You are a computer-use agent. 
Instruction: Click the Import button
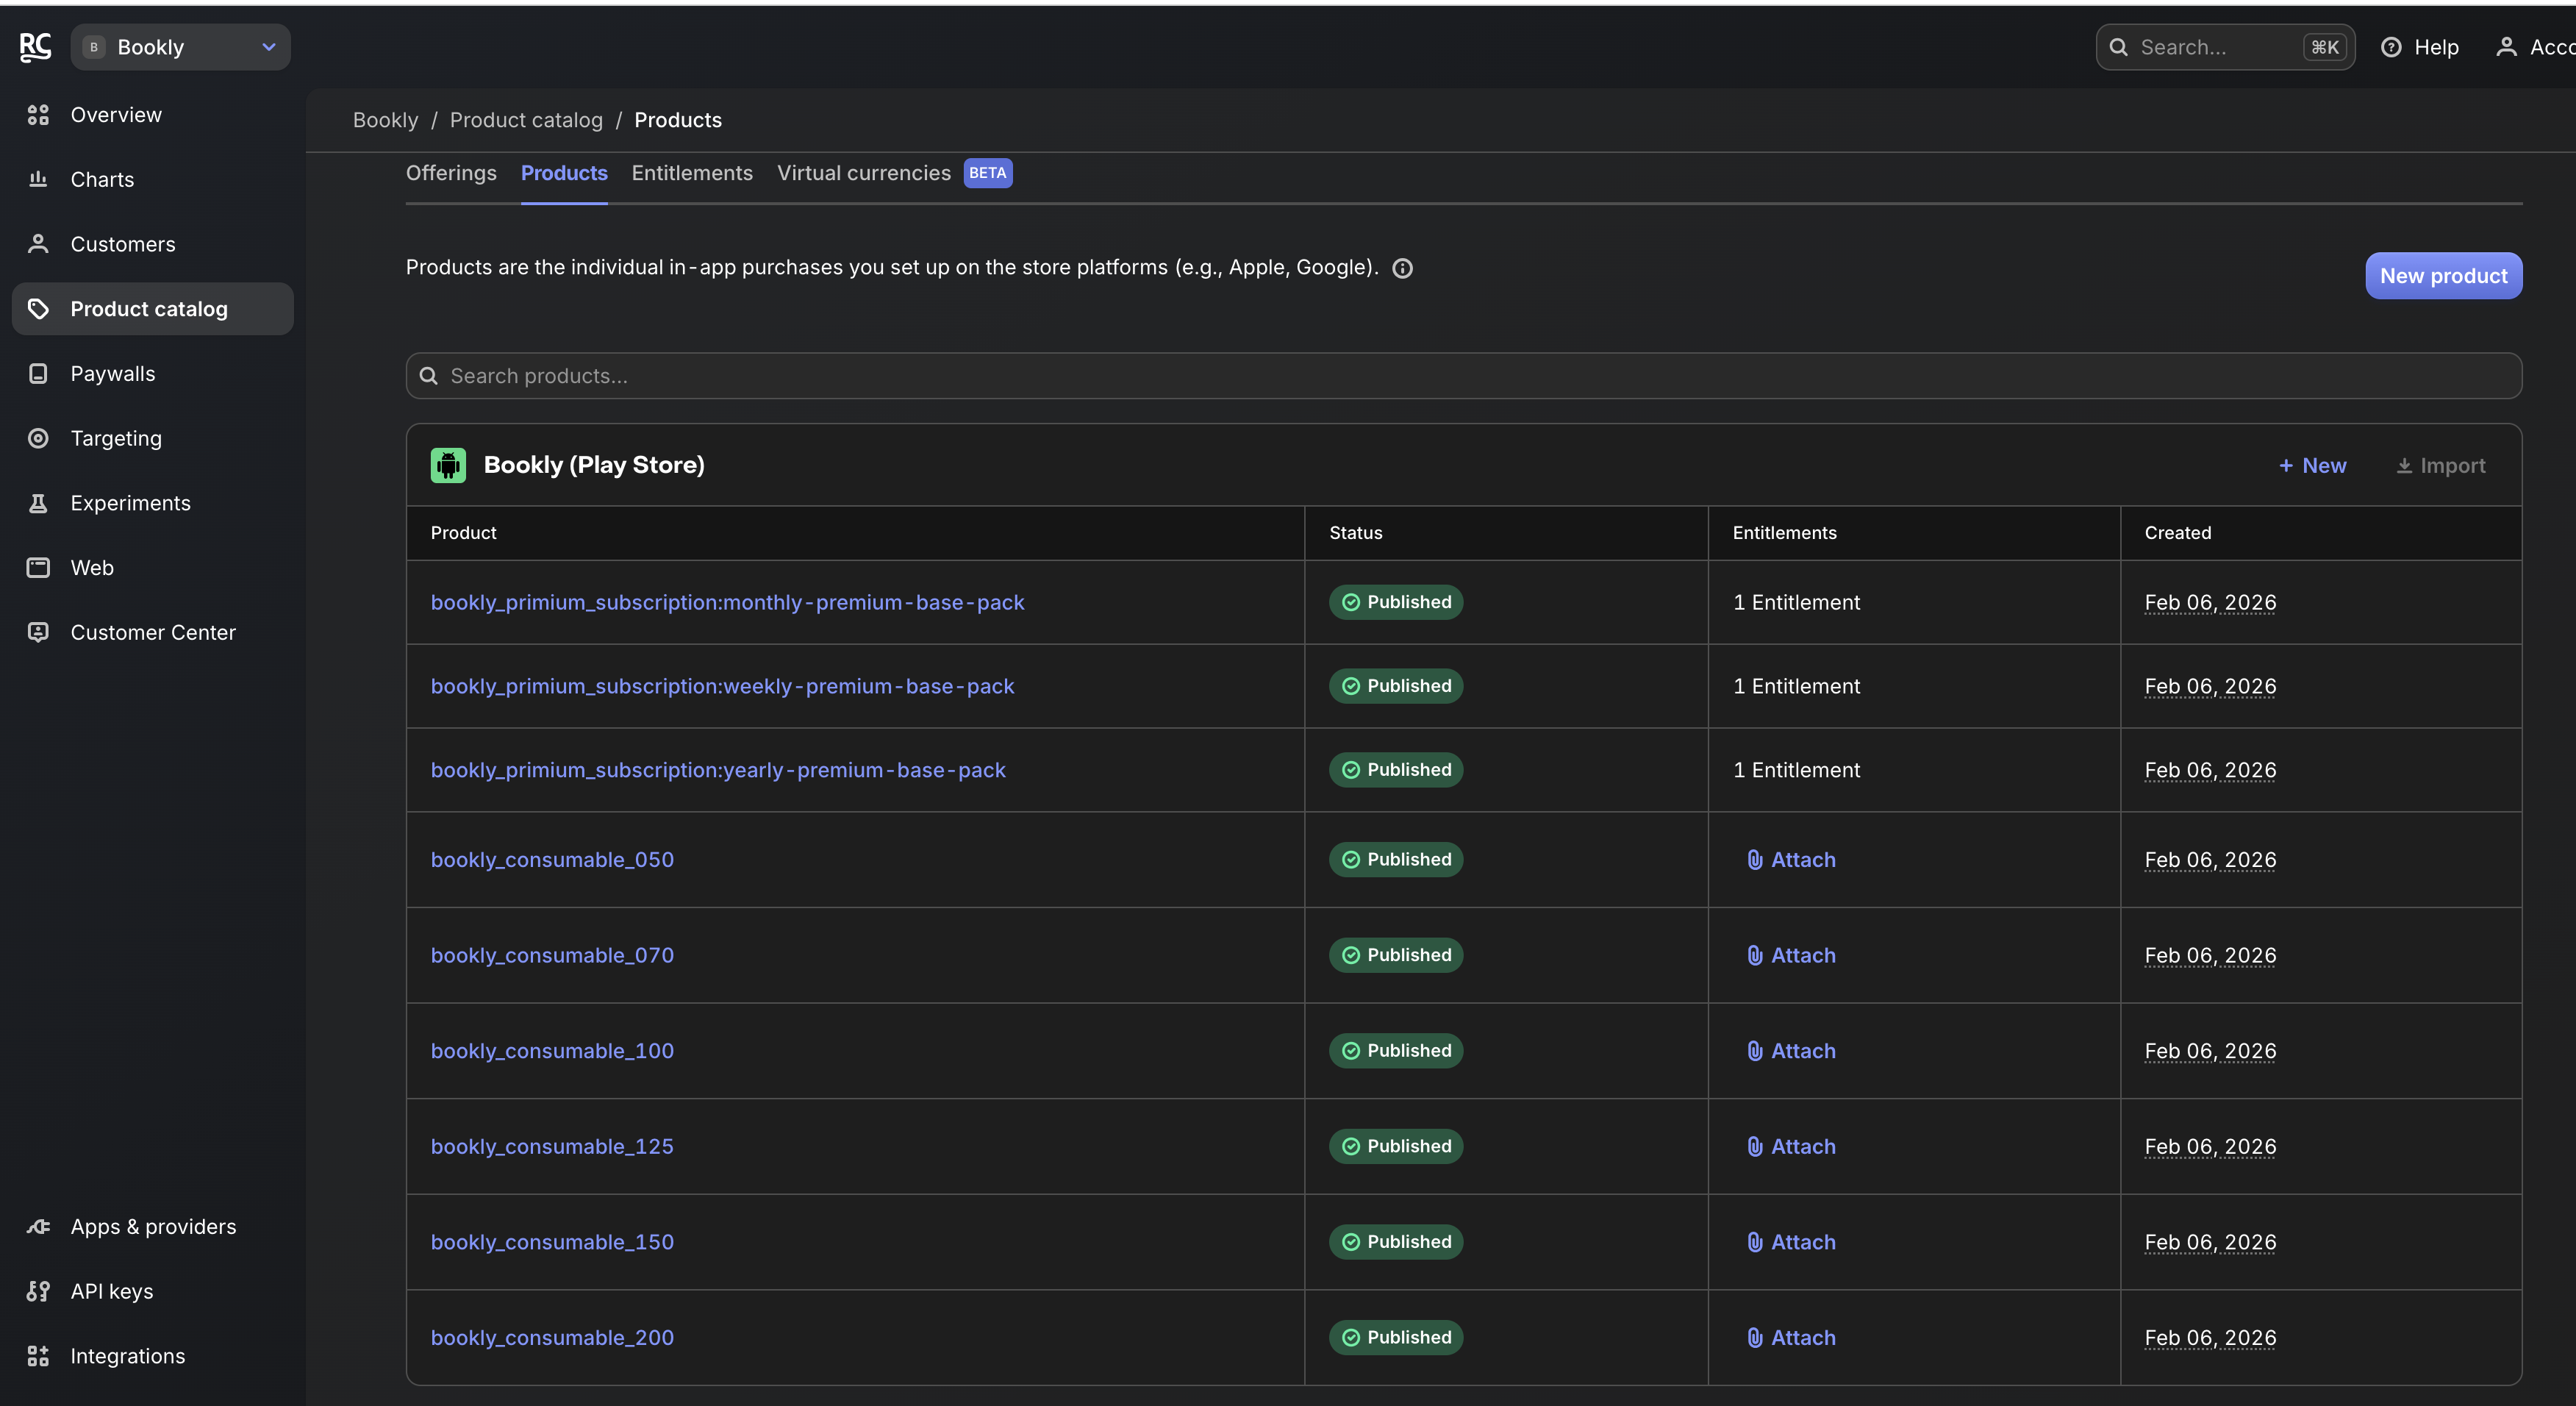(x=2441, y=465)
